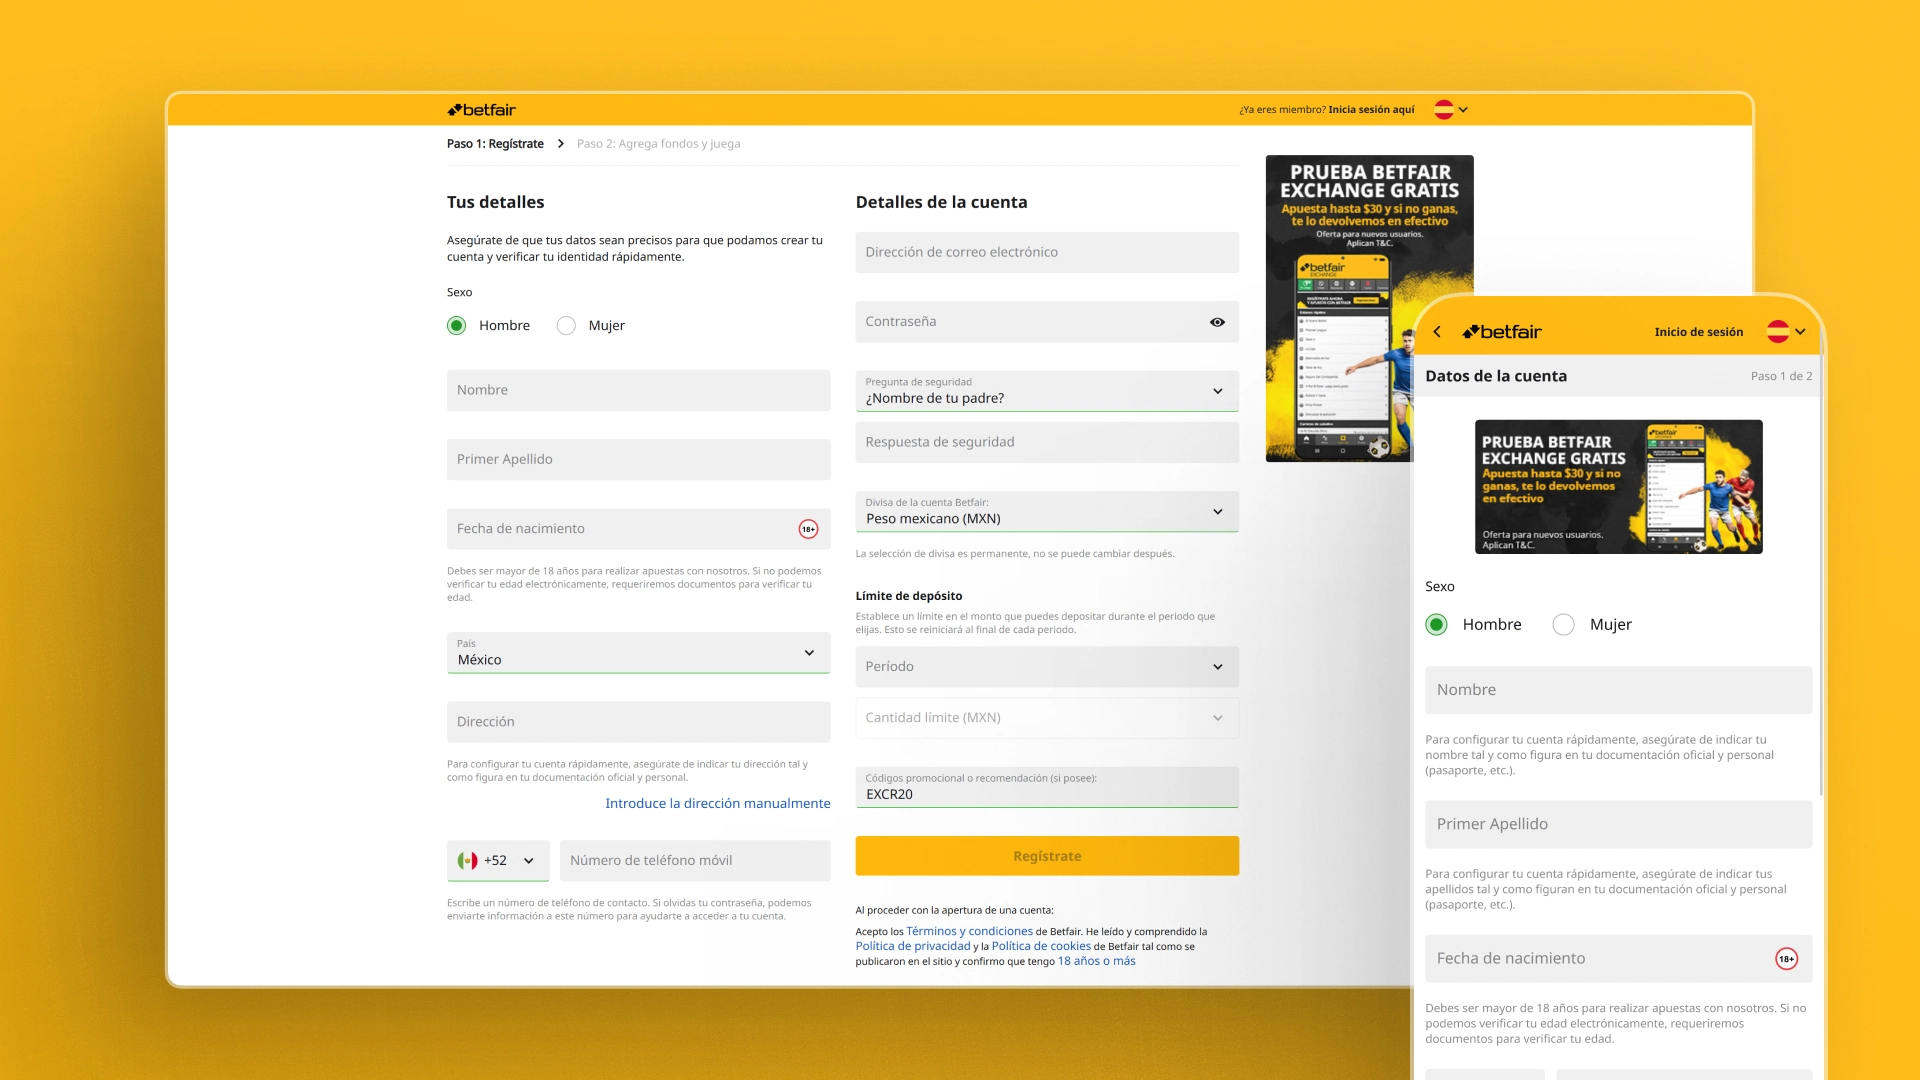
Task: Click the flag icon in desktop header
Action: pyautogui.click(x=1444, y=110)
